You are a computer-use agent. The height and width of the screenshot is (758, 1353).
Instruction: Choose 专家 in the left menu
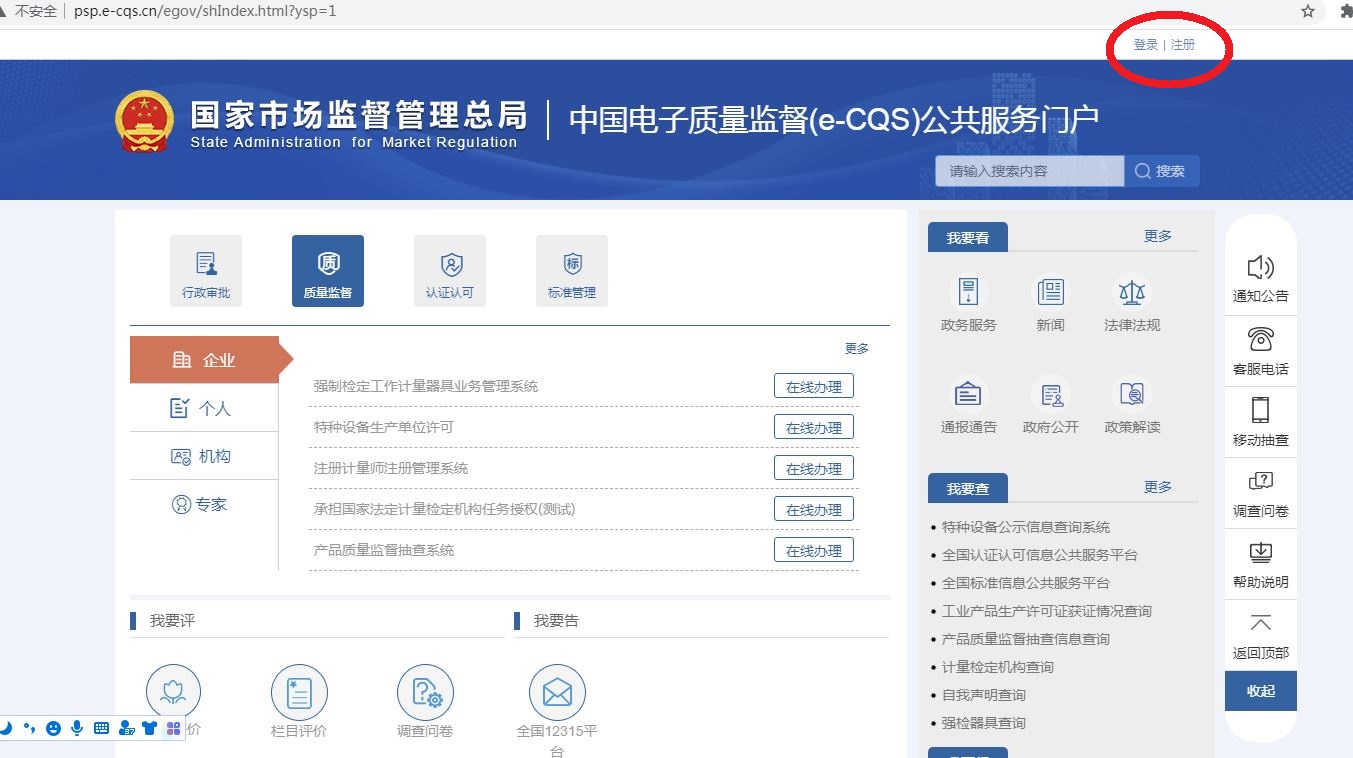tap(203, 504)
